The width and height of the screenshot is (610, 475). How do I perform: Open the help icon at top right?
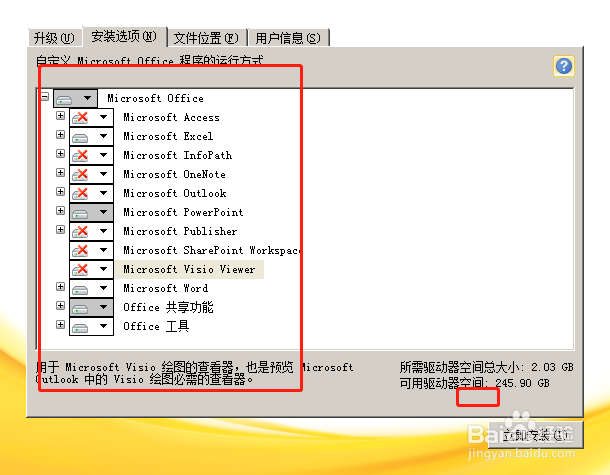point(564,66)
